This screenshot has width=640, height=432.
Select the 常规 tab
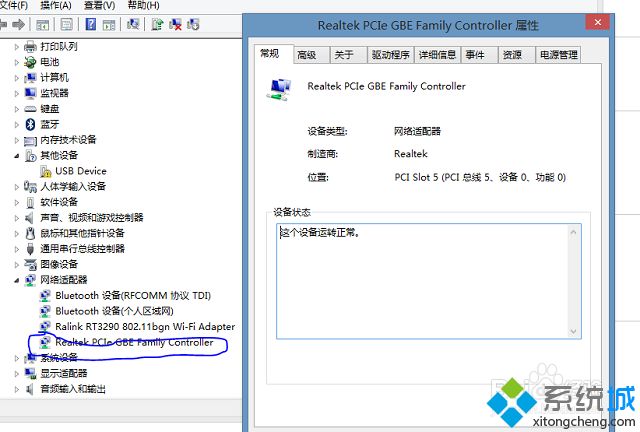tap(273, 53)
